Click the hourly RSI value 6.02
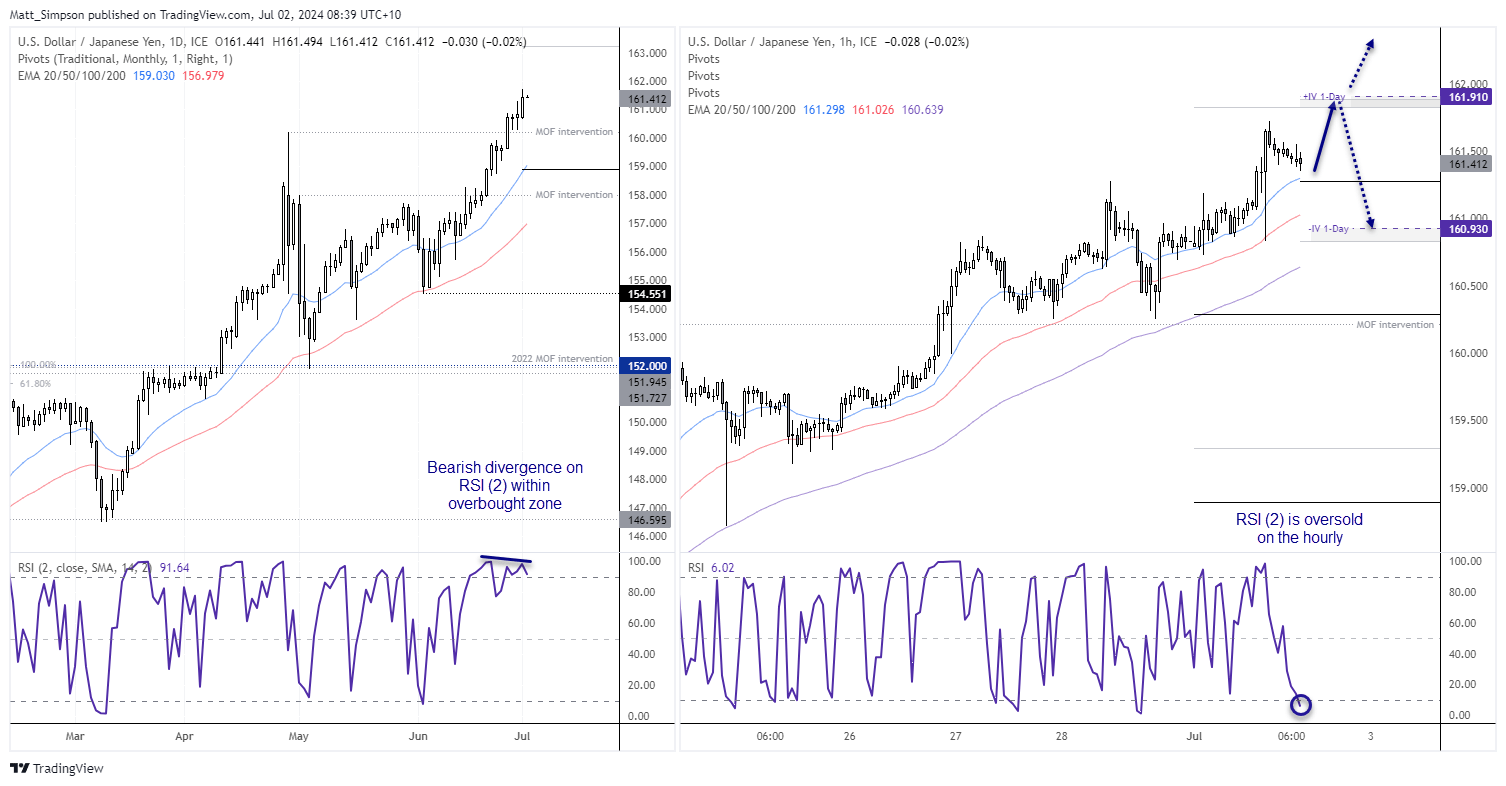Screen dimensions: 1506x786 [721, 567]
